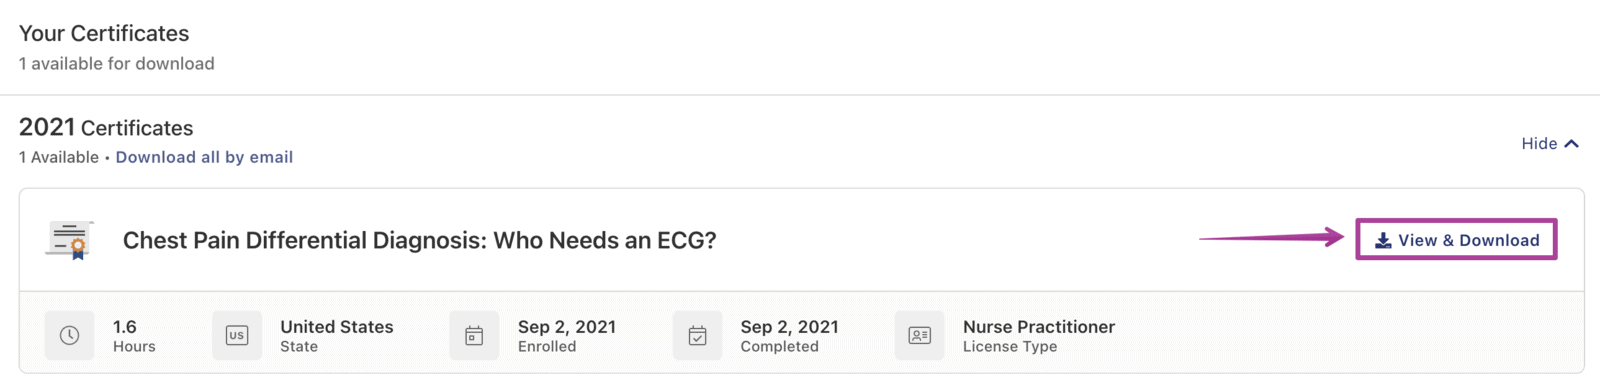Screen dimensions: 1600x390
Task: Click the United States state text
Action: click(x=337, y=327)
